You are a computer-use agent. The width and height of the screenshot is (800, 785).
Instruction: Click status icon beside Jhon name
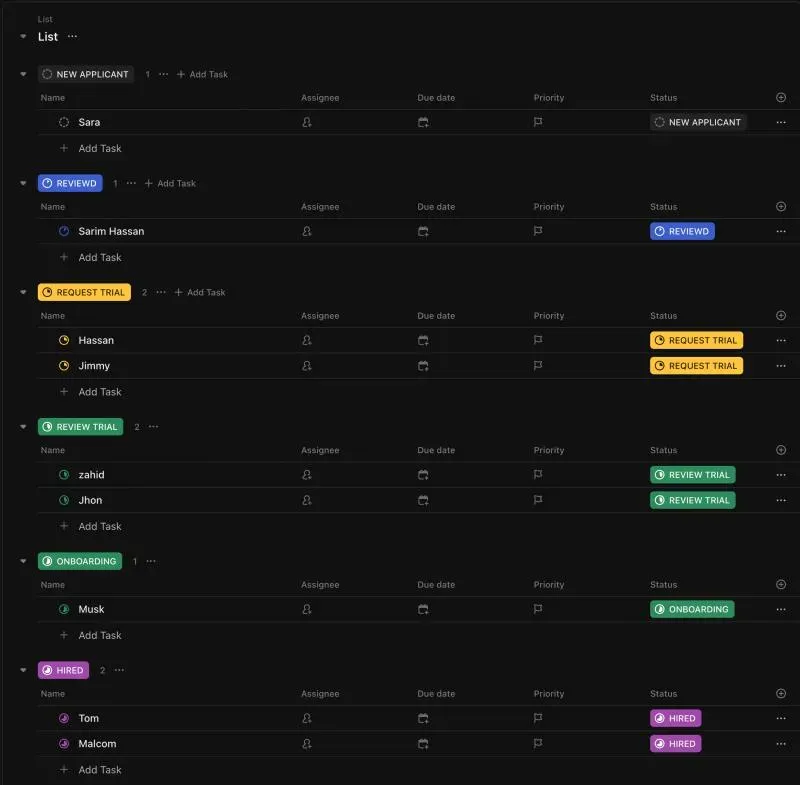click(64, 500)
